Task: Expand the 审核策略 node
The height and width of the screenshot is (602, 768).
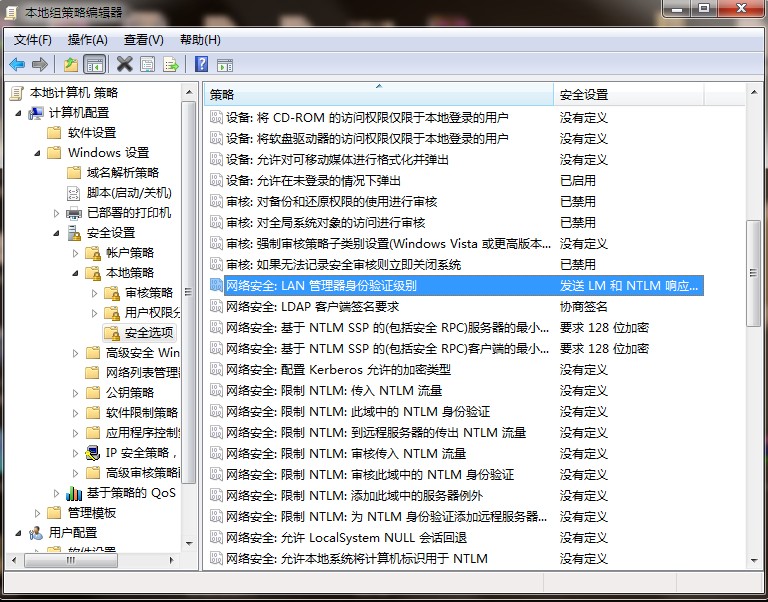Action: [94, 293]
